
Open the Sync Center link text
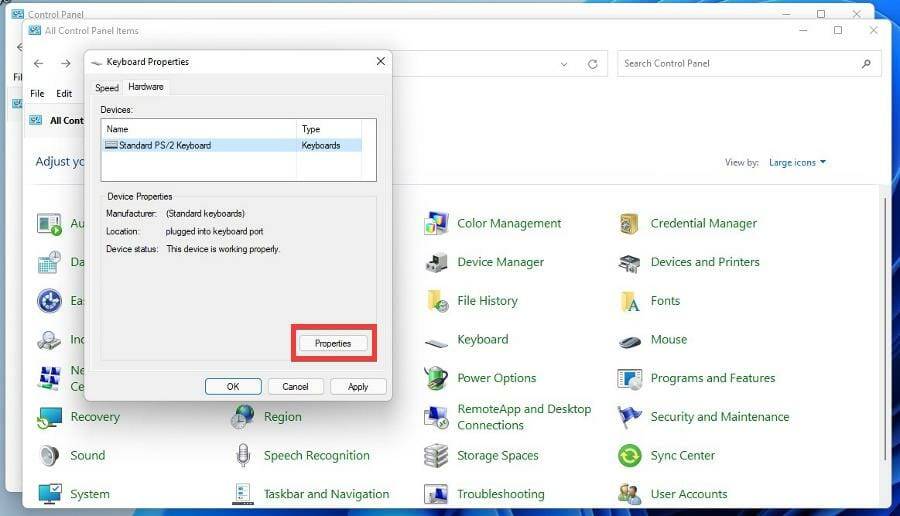[x=682, y=456]
